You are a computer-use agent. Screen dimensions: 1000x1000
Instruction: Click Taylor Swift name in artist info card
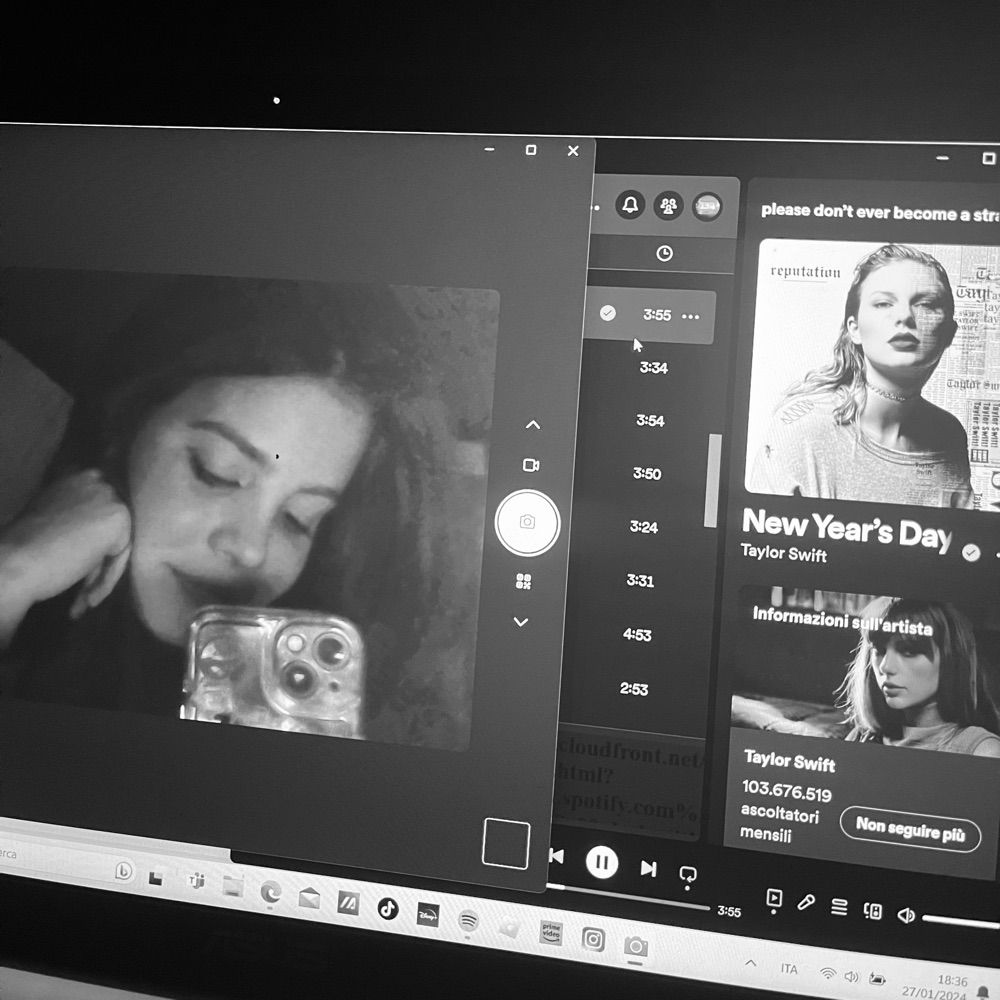point(790,761)
